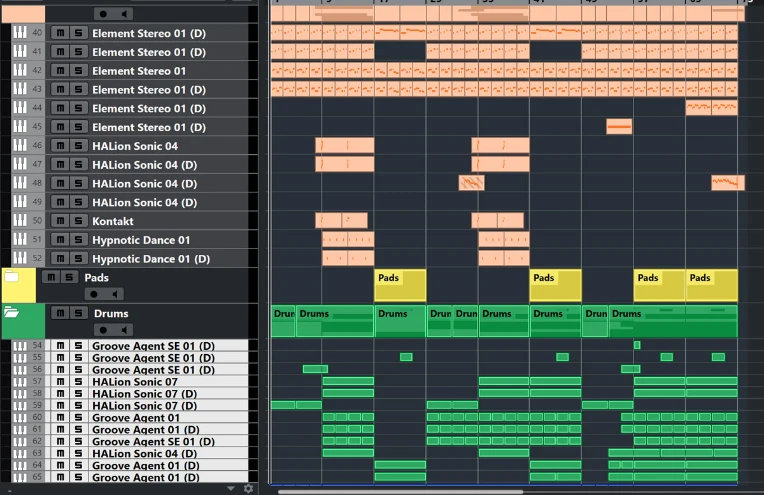Mute HALion Sonic 04 on track 46
The image size is (764, 495).
(61, 146)
